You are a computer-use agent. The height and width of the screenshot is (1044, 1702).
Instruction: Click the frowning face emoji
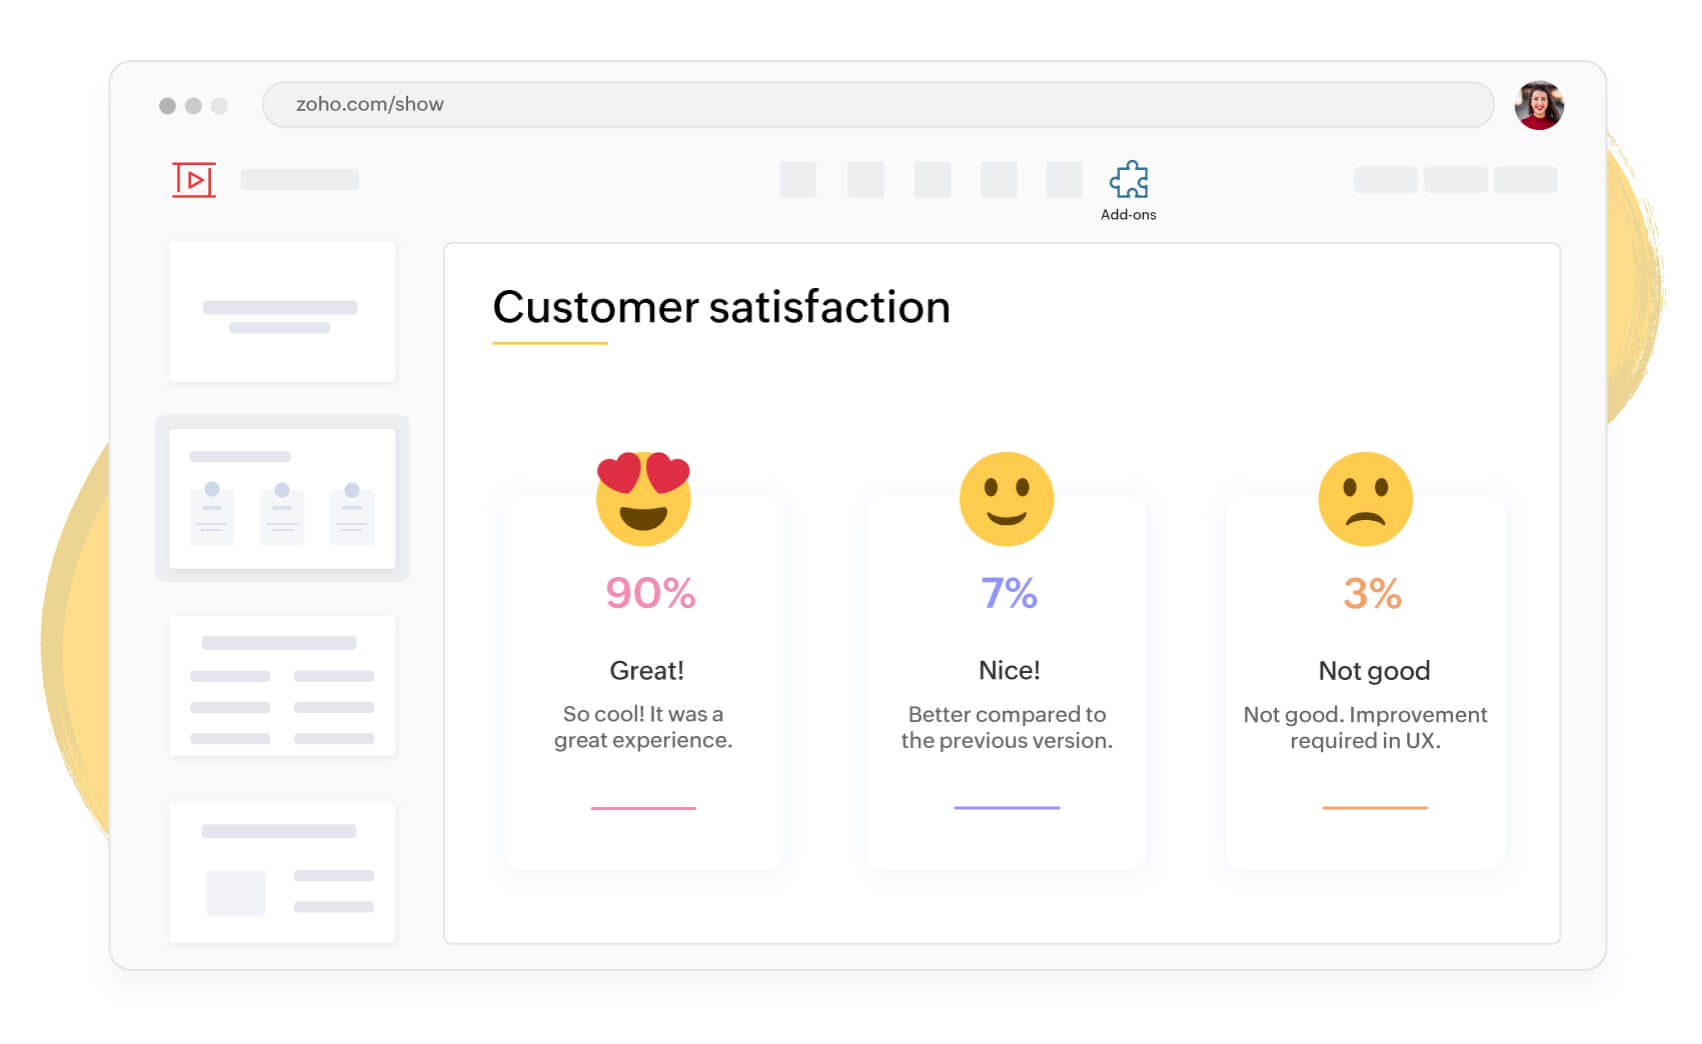[1365, 499]
